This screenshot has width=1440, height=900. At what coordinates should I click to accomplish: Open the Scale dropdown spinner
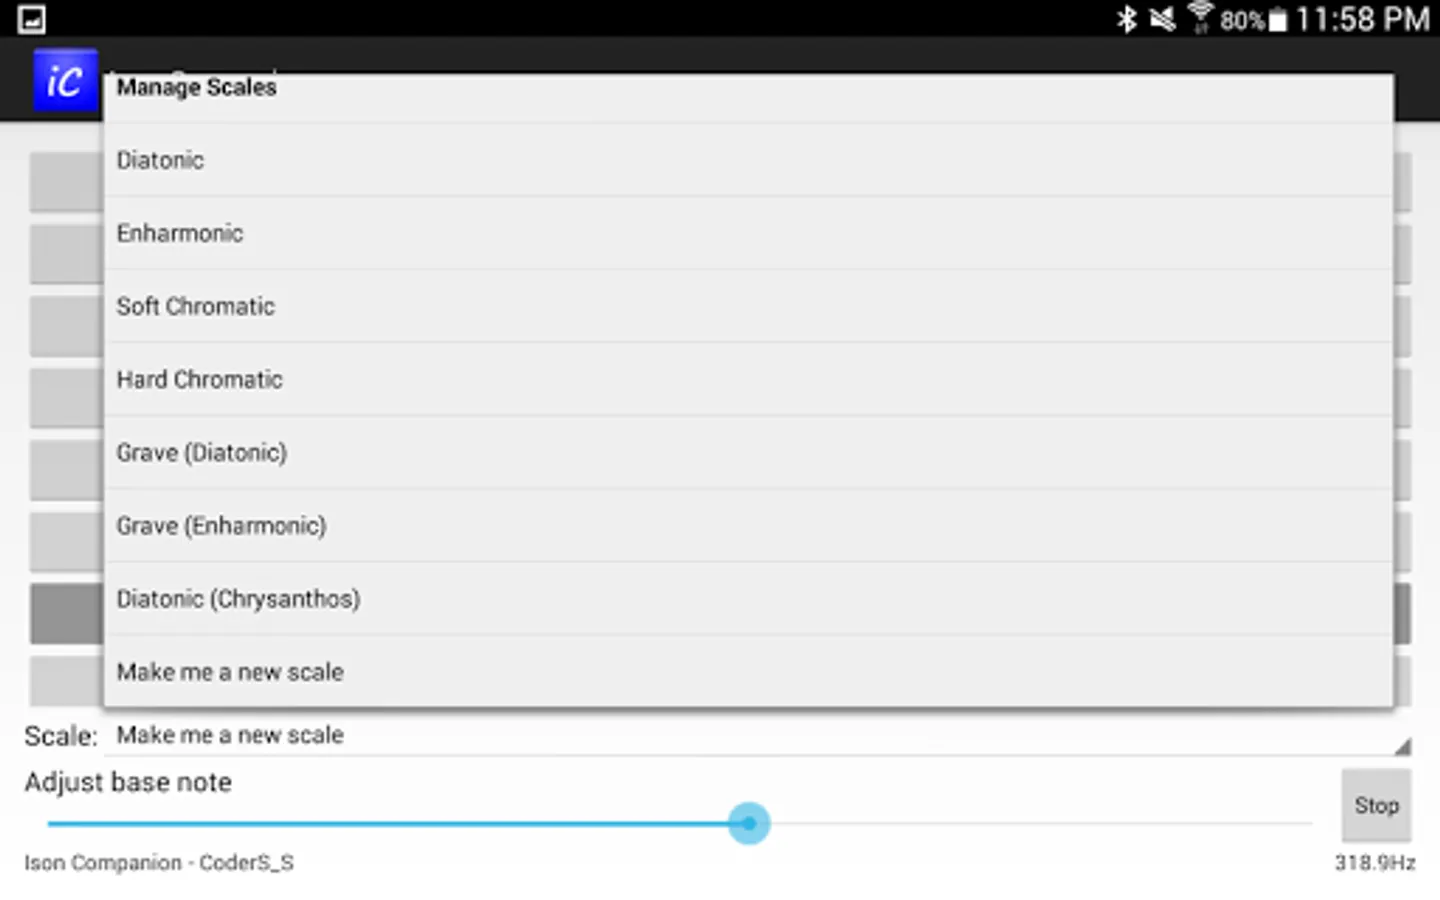pyautogui.click(x=758, y=735)
